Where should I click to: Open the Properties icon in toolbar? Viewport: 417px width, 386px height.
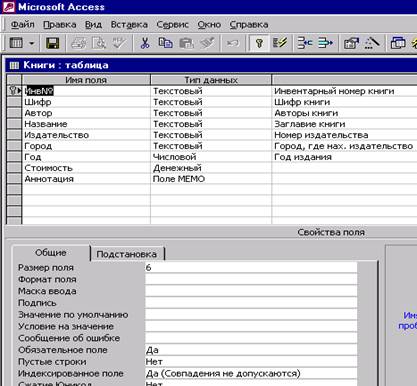click(351, 43)
